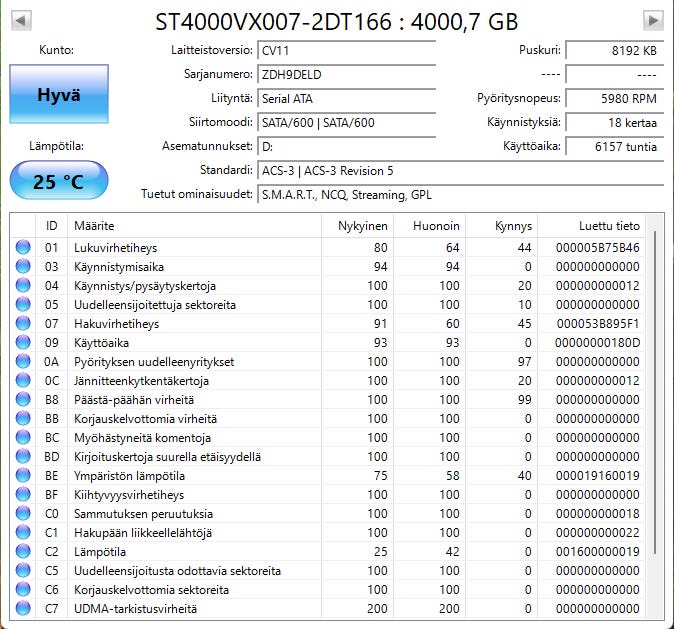This screenshot has width=674, height=629.
Task: Select raw value 000019160019
Action: click(x=597, y=476)
